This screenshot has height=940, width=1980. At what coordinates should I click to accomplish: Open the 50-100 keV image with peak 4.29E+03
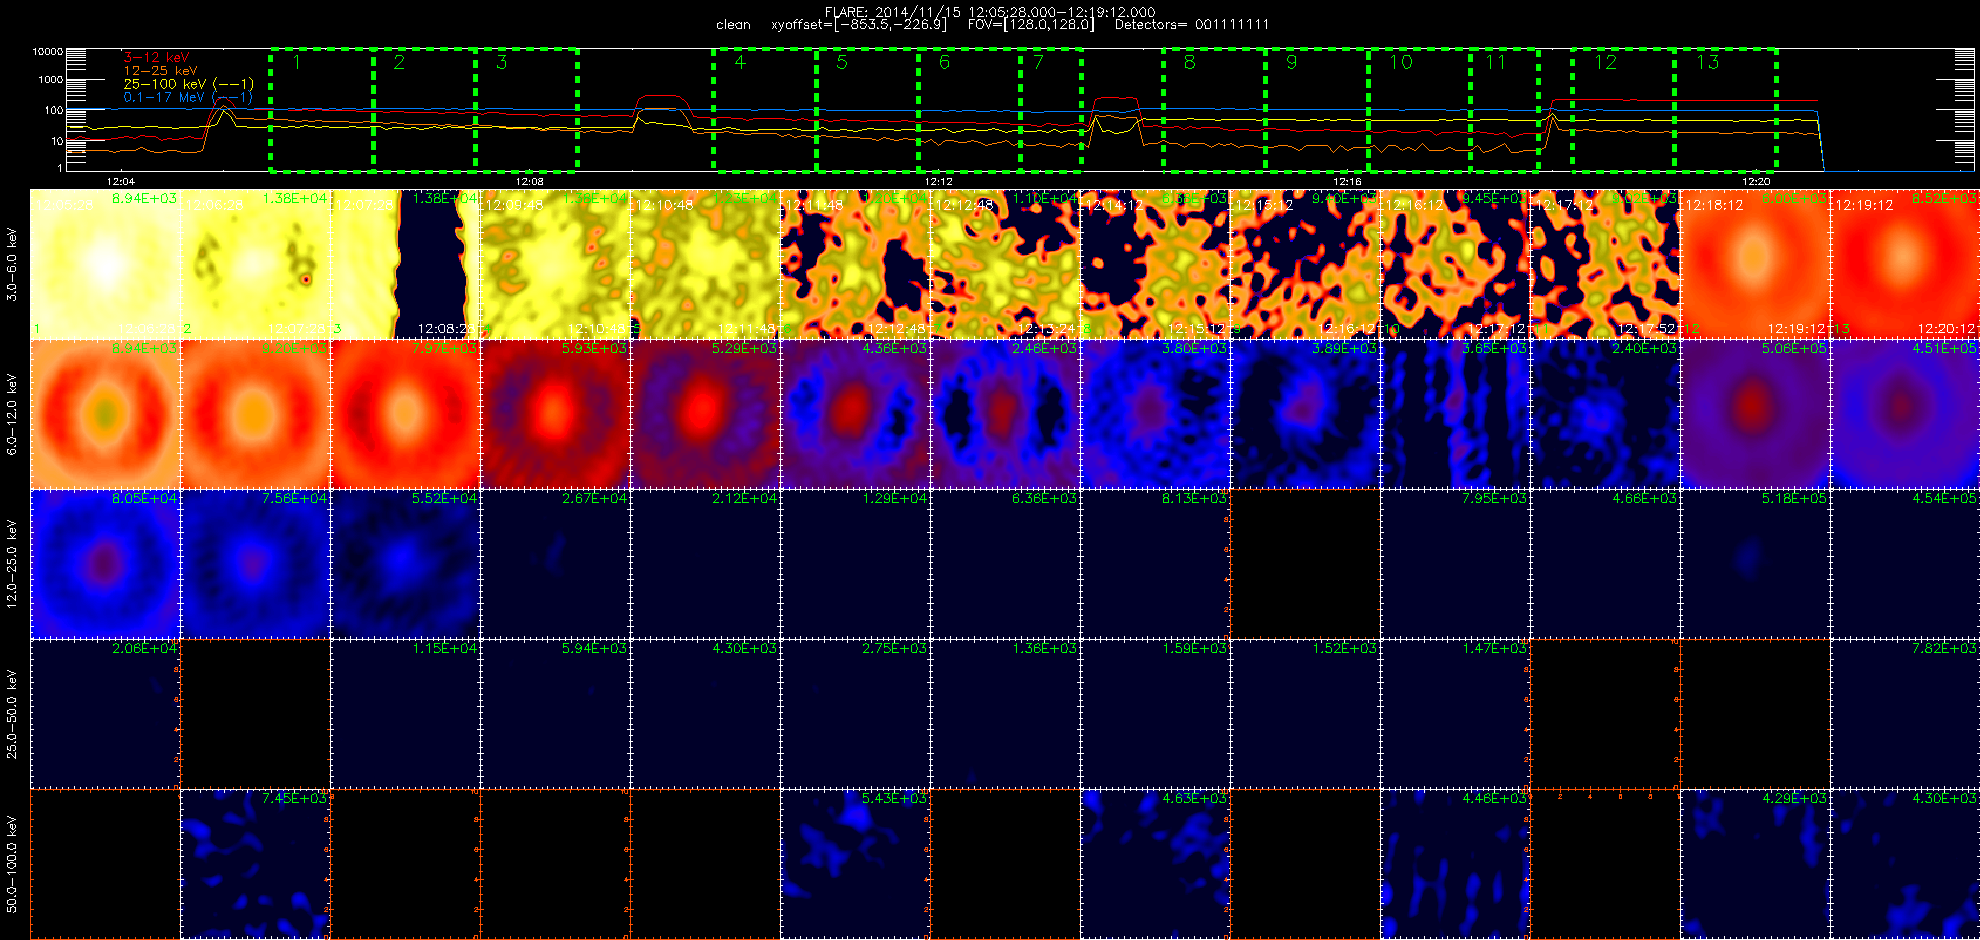(1755, 864)
